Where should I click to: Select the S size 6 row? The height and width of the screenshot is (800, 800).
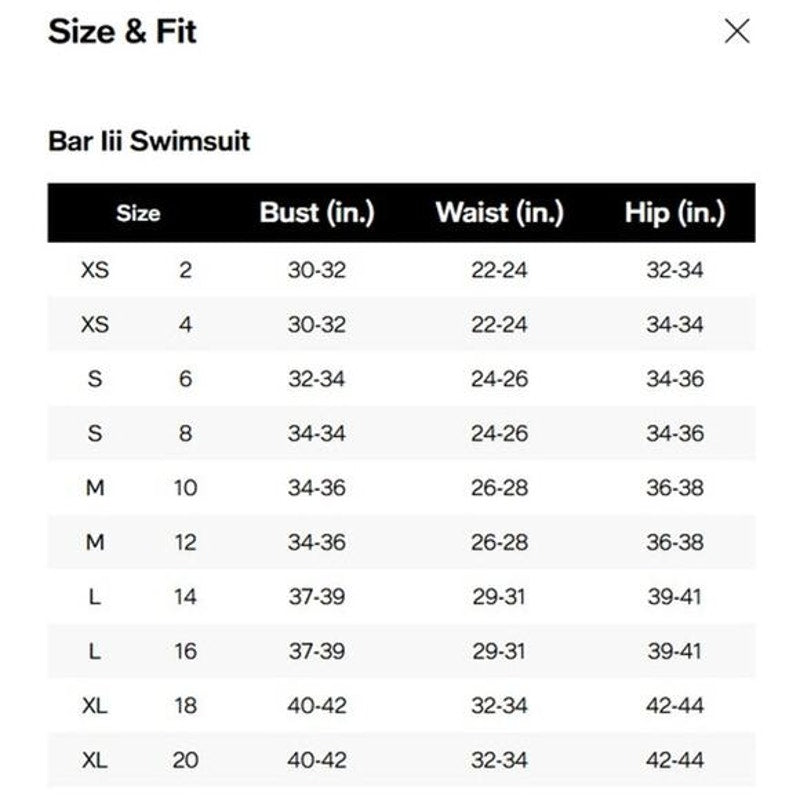tap(400, 379)
